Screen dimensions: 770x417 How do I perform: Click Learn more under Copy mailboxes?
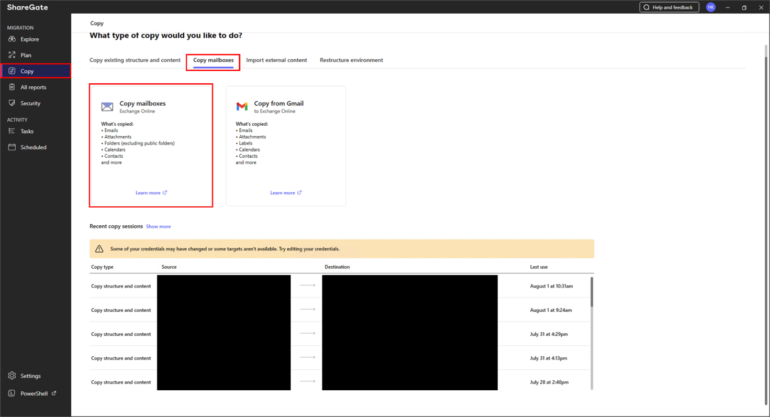click(x=150, y=192)
